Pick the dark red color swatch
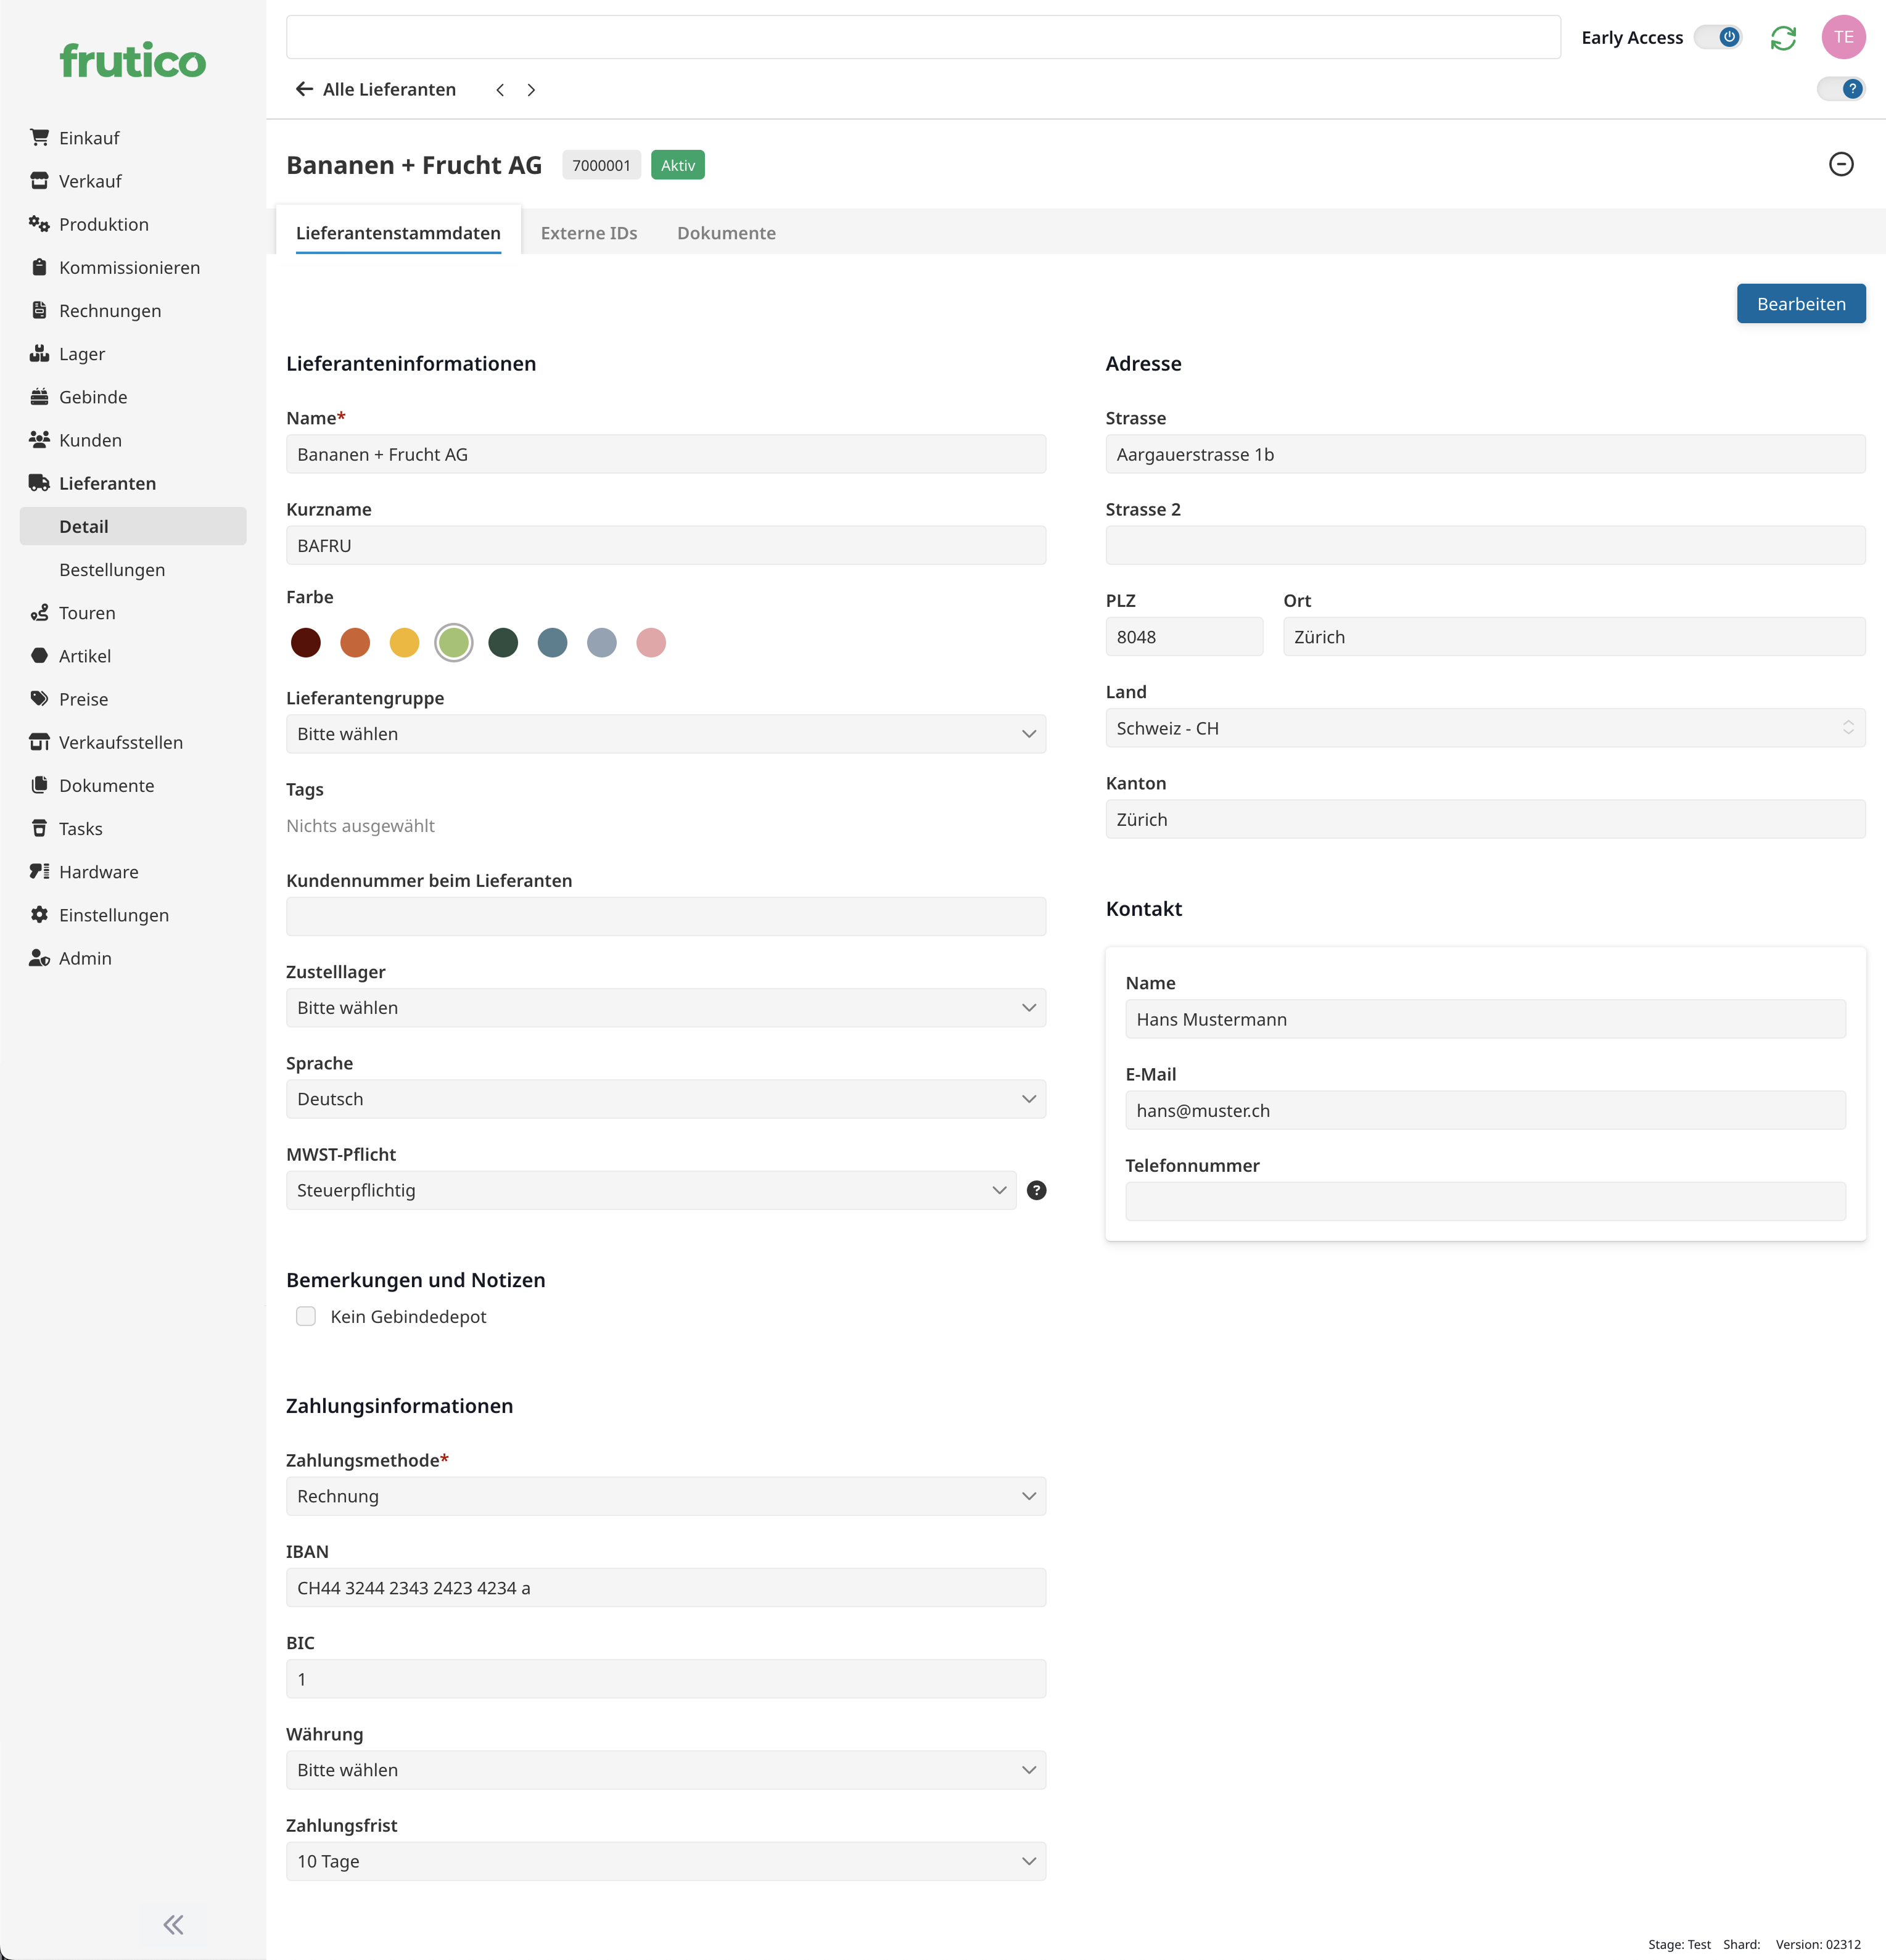The height and width of the screenshot is (1960, 1886). point(306,642)
